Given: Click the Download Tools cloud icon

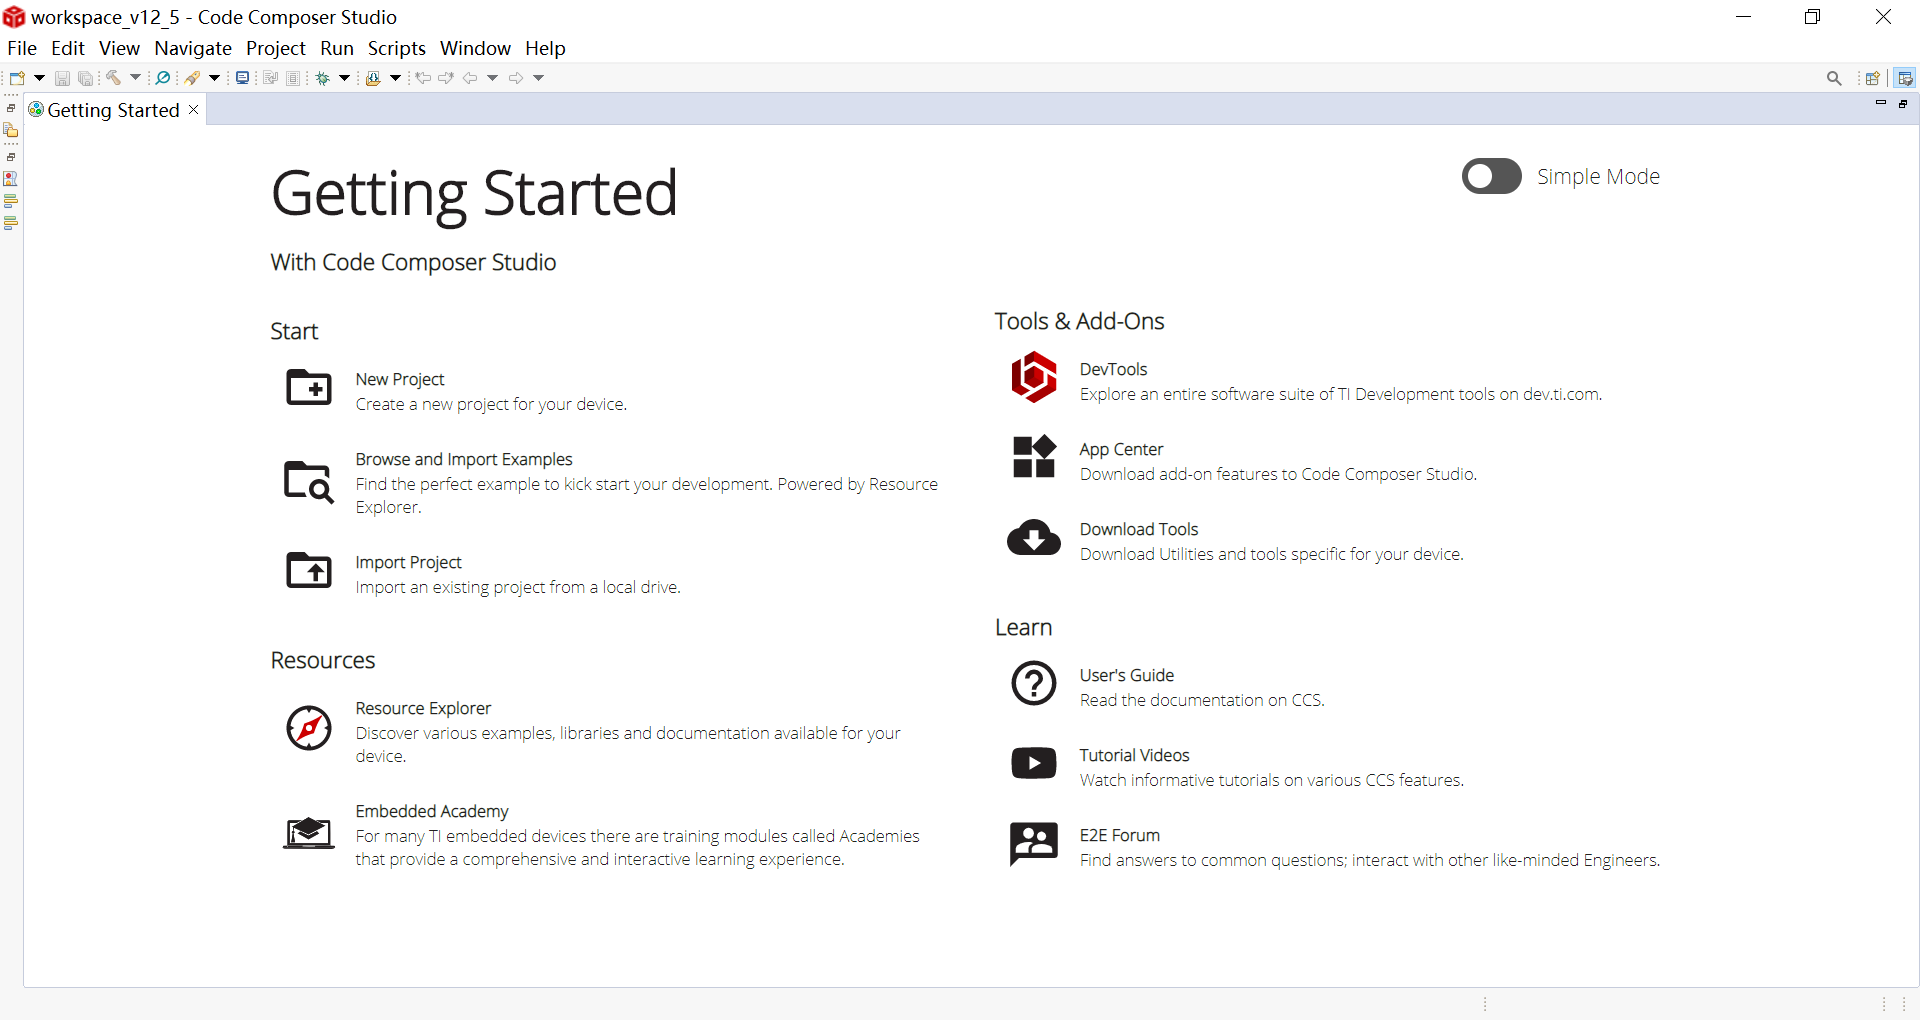Looking at the screenshot, I should click(1034, 537).
